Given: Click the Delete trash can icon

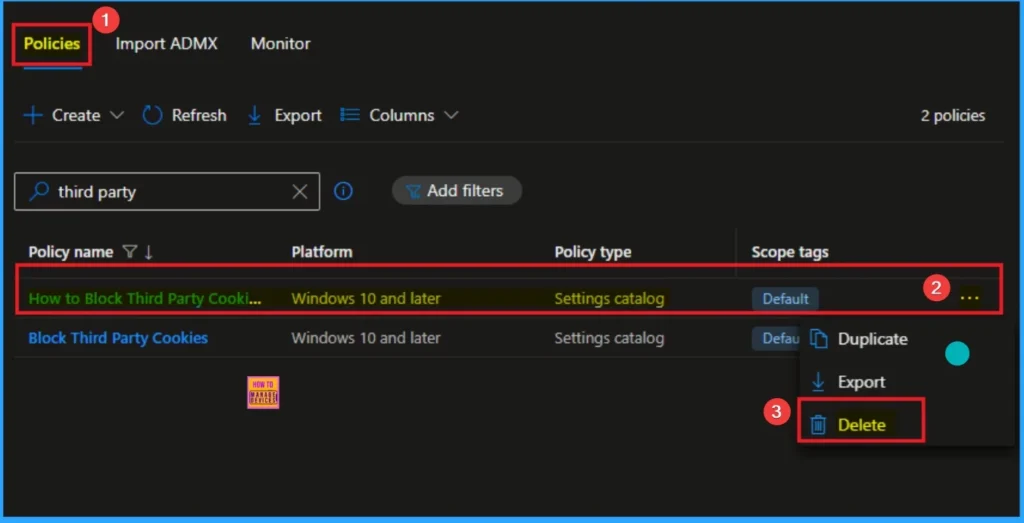Looking at the screenshot, I should coord(818,425).
